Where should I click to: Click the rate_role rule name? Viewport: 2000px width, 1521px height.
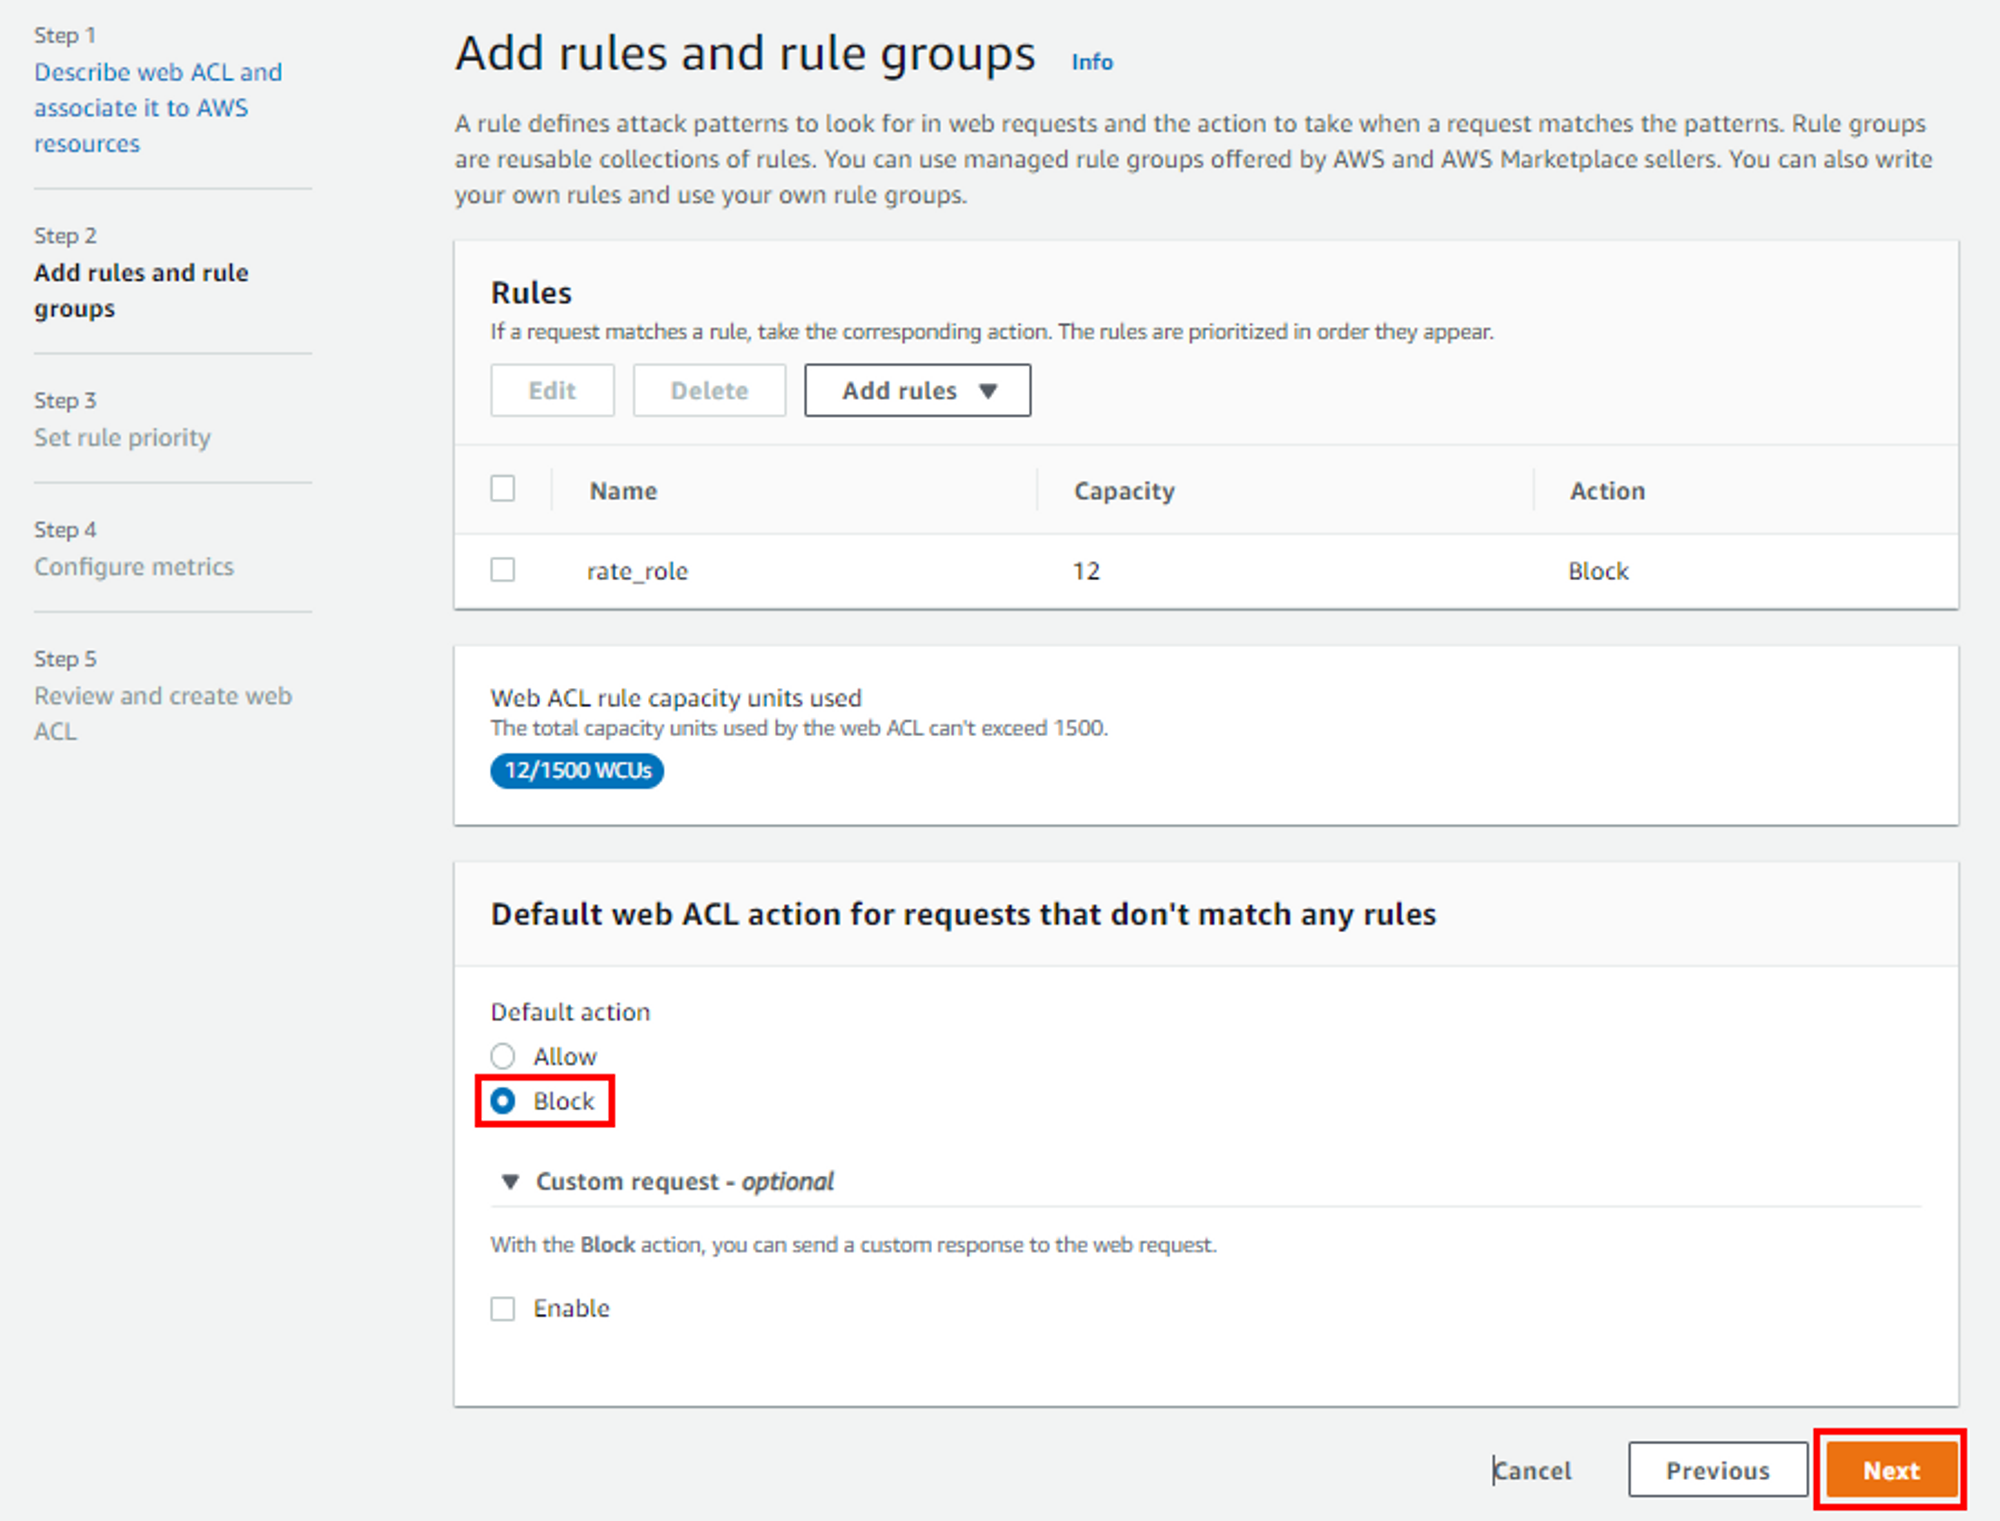click(x=637, y=571)
